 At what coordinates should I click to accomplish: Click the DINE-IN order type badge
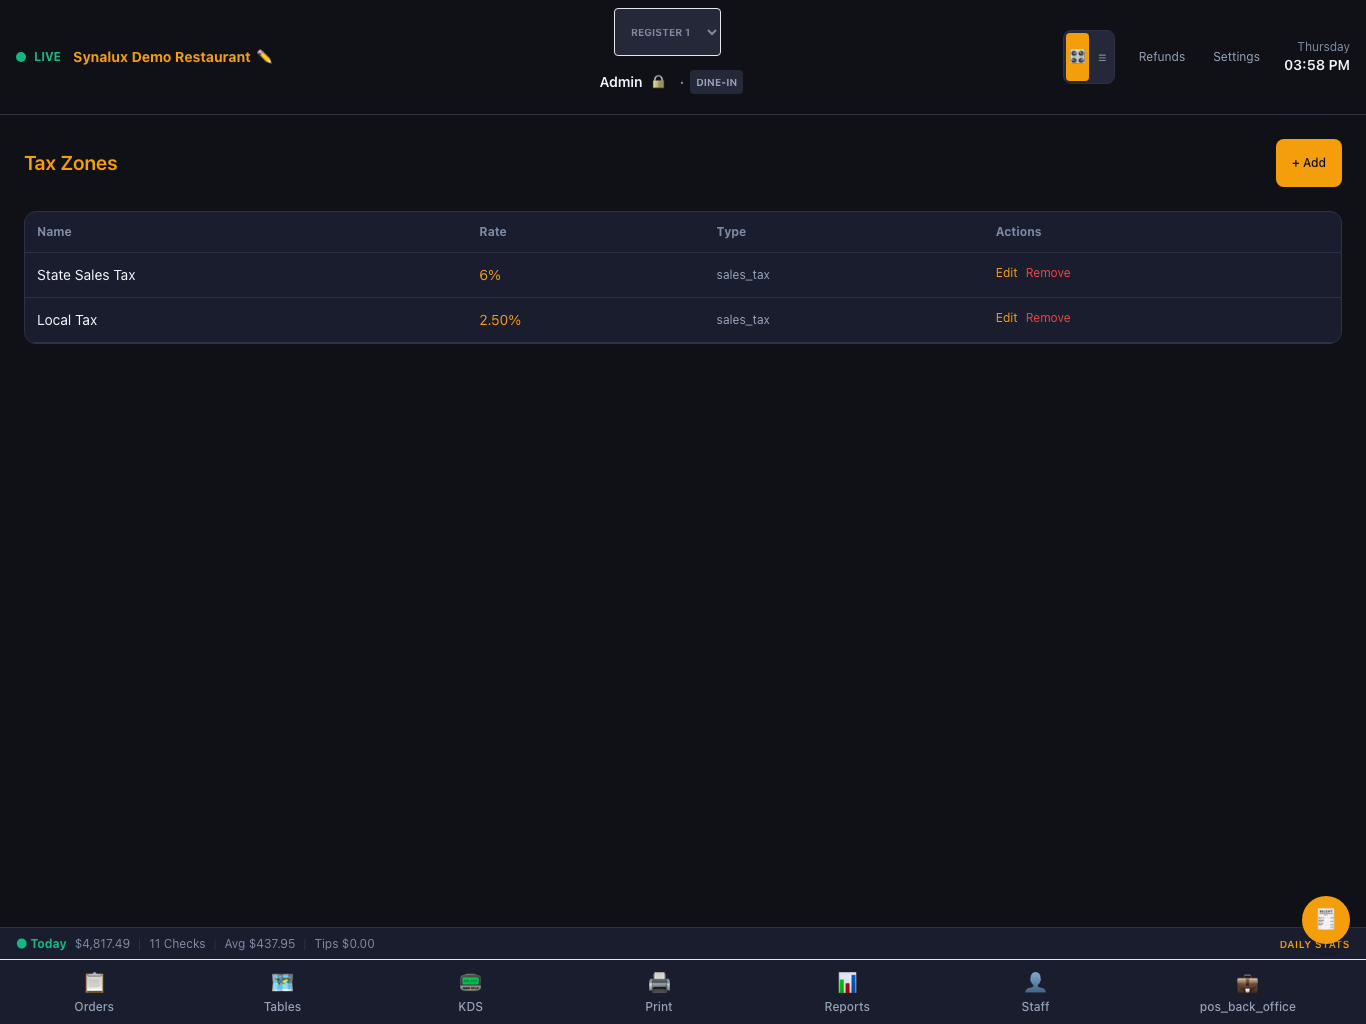(716, 82)
